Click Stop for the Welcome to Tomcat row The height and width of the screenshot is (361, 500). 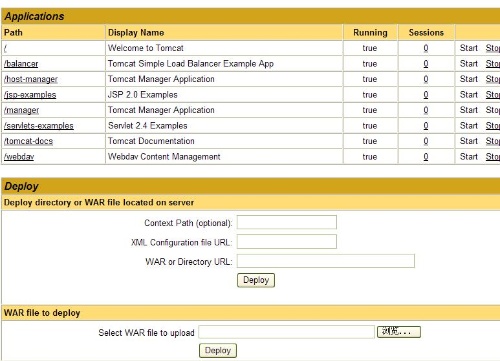coord(493,48)
